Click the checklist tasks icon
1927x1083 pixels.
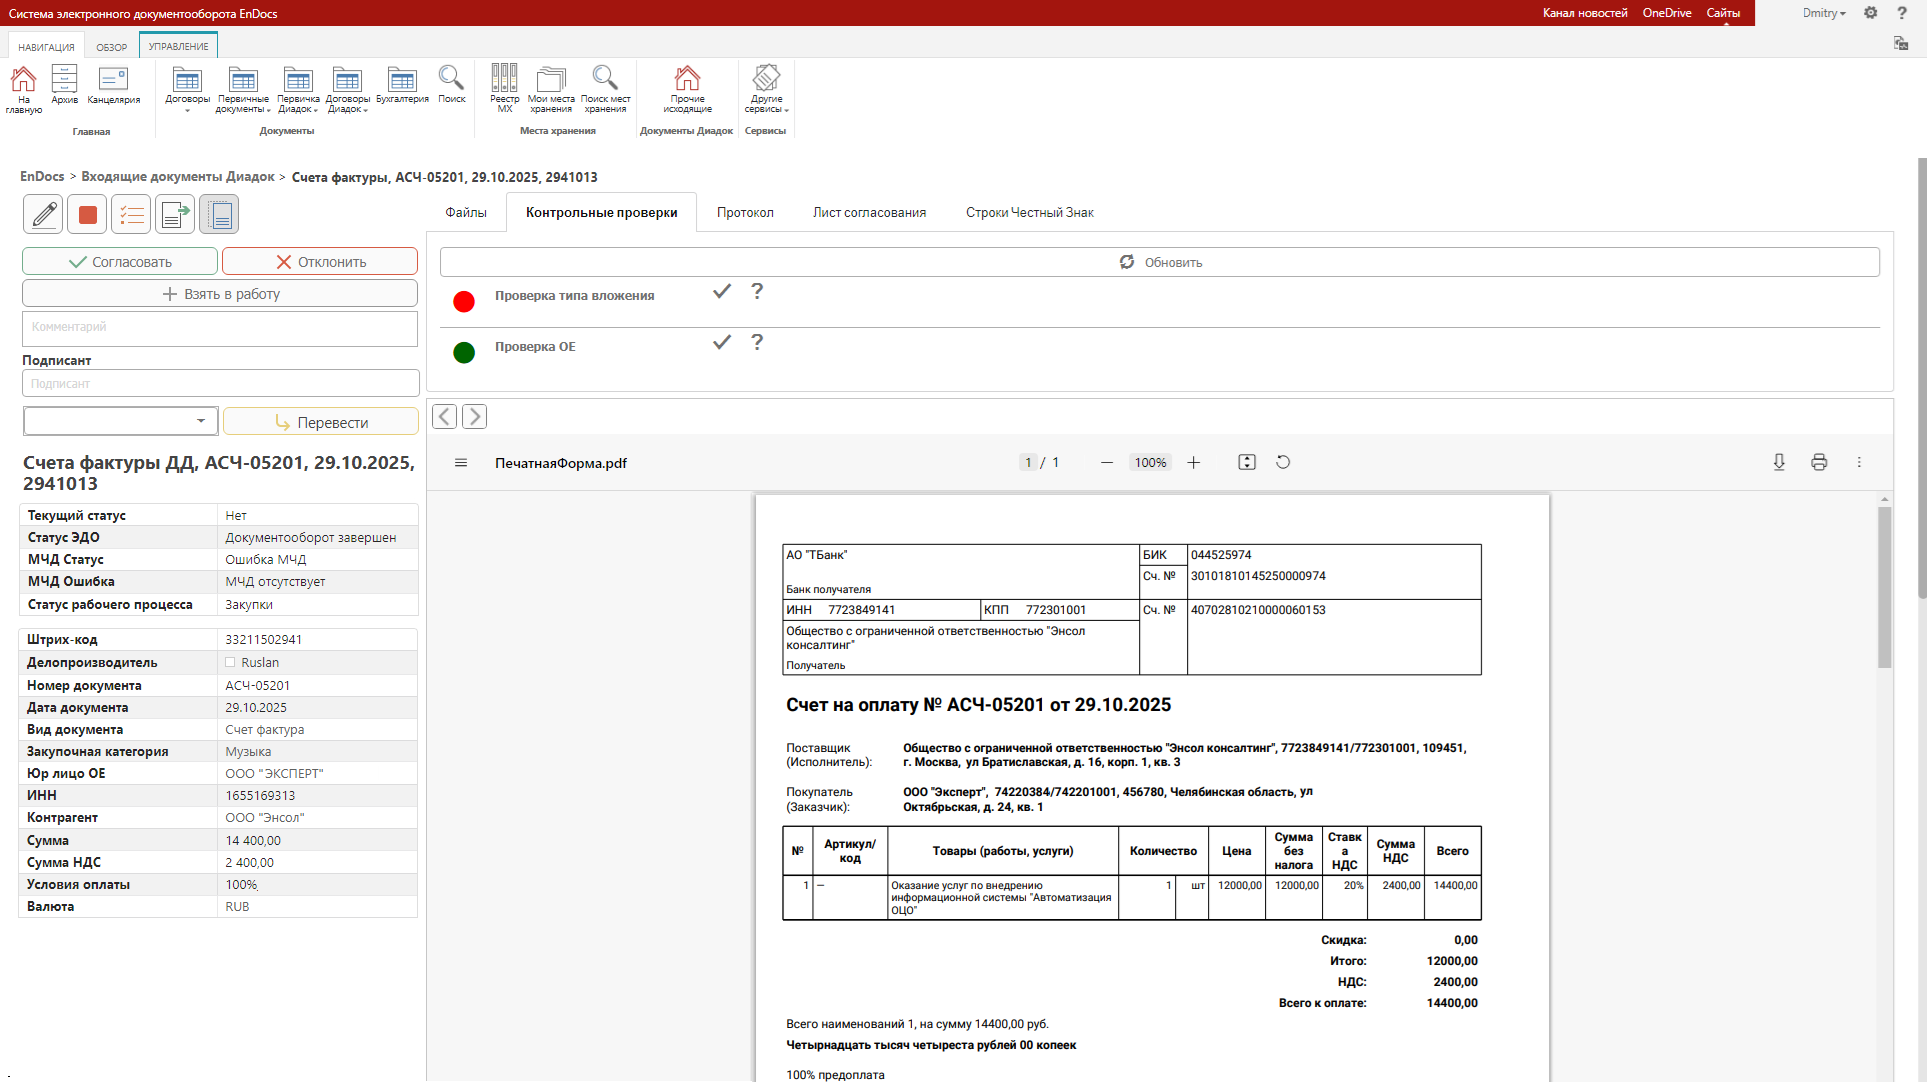131,214
